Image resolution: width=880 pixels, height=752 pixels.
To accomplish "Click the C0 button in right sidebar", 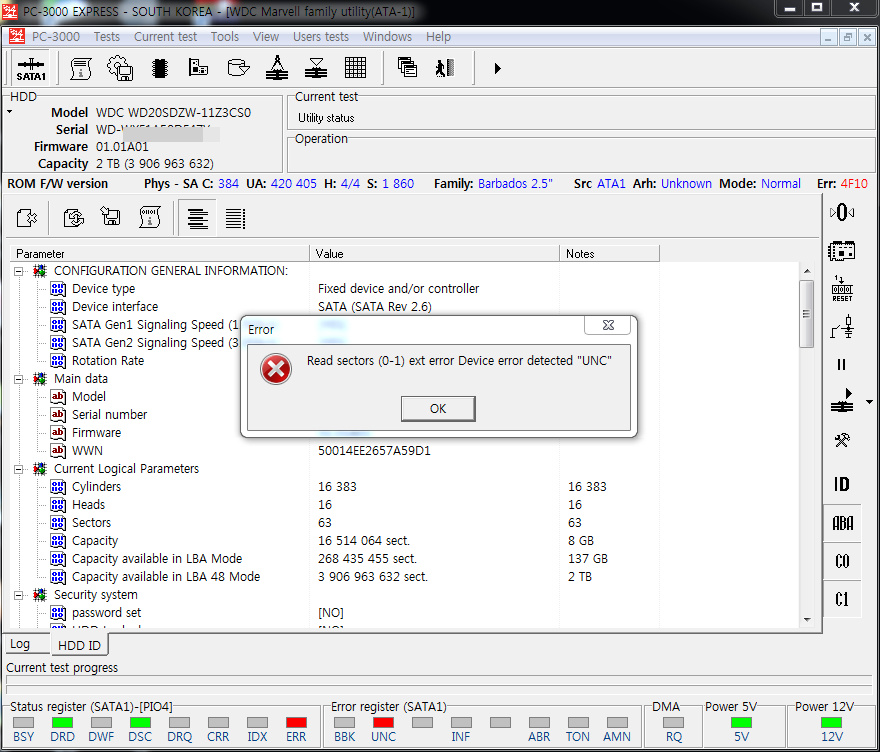I will tap(842, 561).
